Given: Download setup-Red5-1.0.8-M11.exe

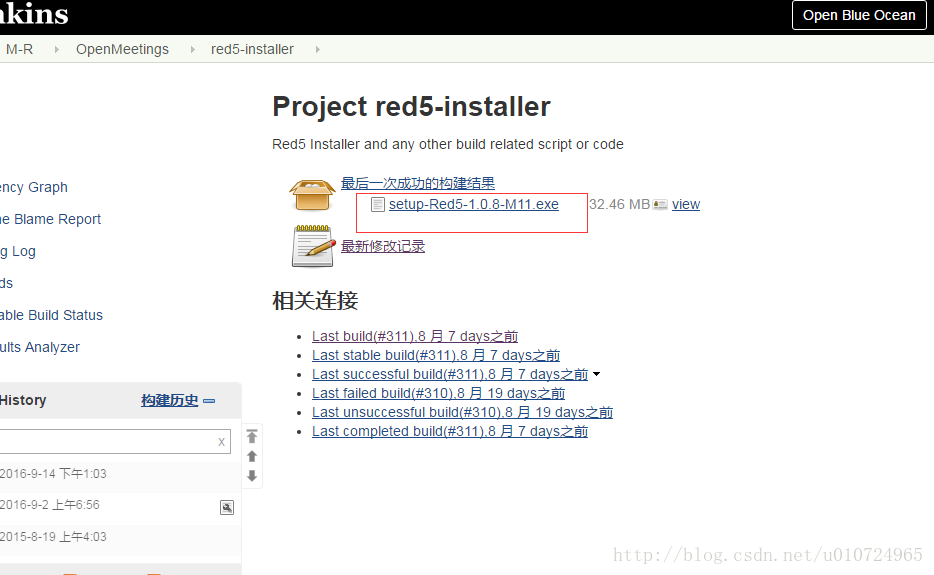Looking at the screenshot, I should click(x=474, y=204).
